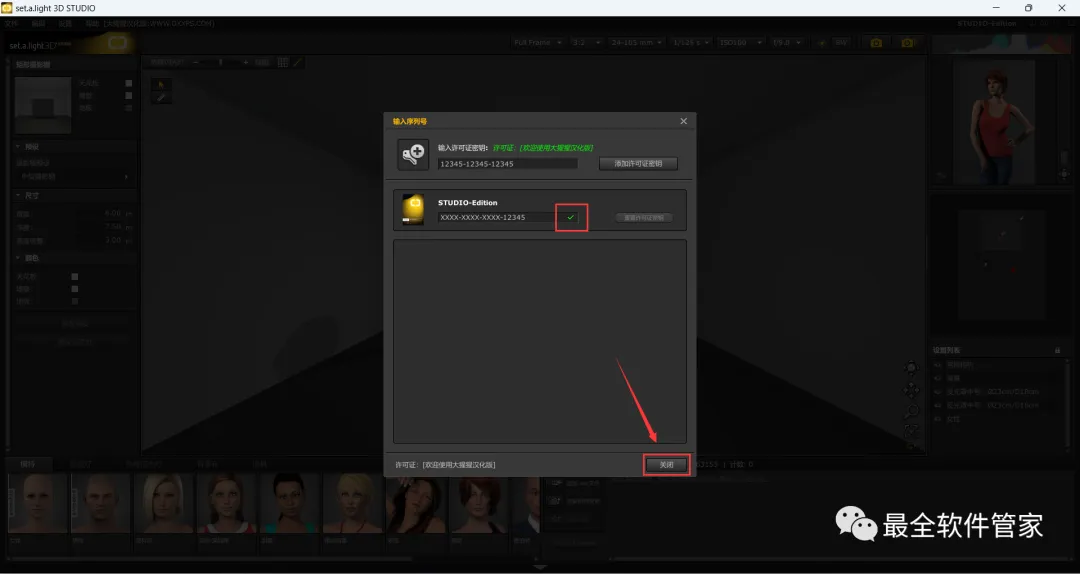Image resolution: width=1080 pixels, height=574 pixels.
Task: Restore down the application window
Action: pos(1028,8)
